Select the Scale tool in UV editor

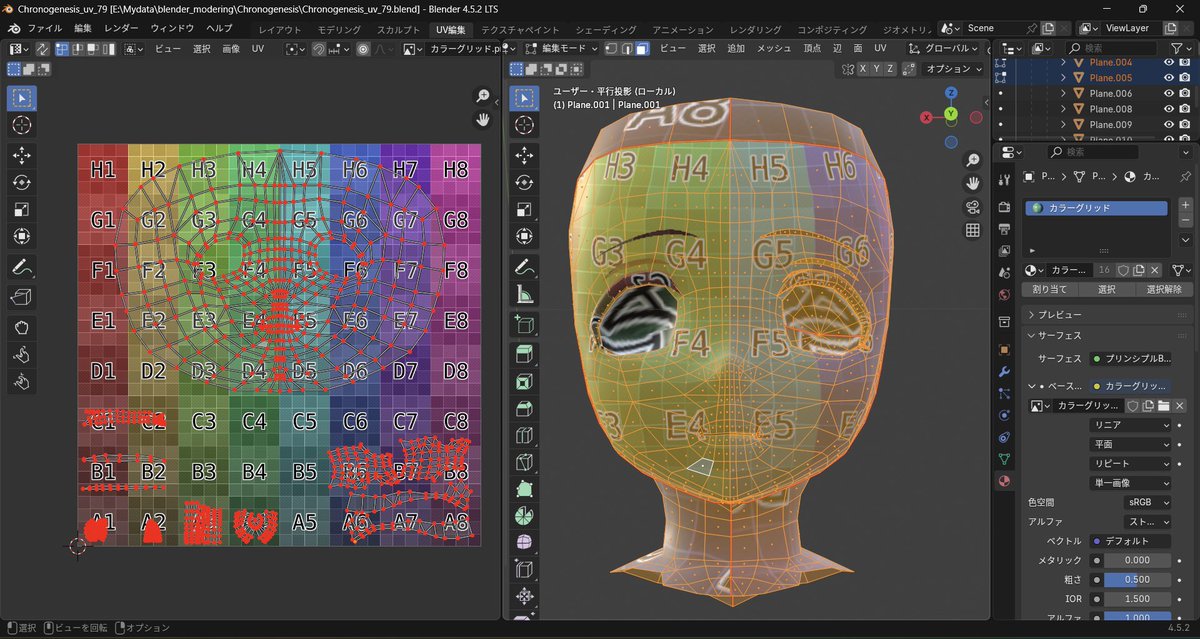[x=22, y=209]
